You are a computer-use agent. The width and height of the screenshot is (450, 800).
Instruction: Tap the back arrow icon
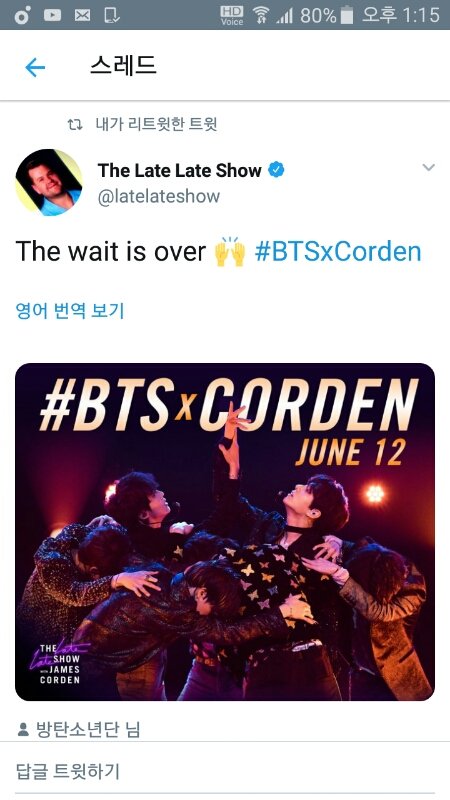point(35,67)
